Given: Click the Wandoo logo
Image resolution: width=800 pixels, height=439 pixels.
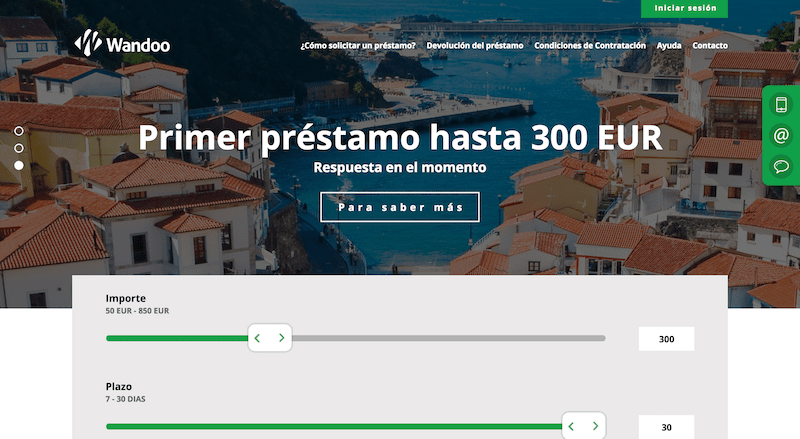Looking at the screenshot, I should (x=122, y=42).
